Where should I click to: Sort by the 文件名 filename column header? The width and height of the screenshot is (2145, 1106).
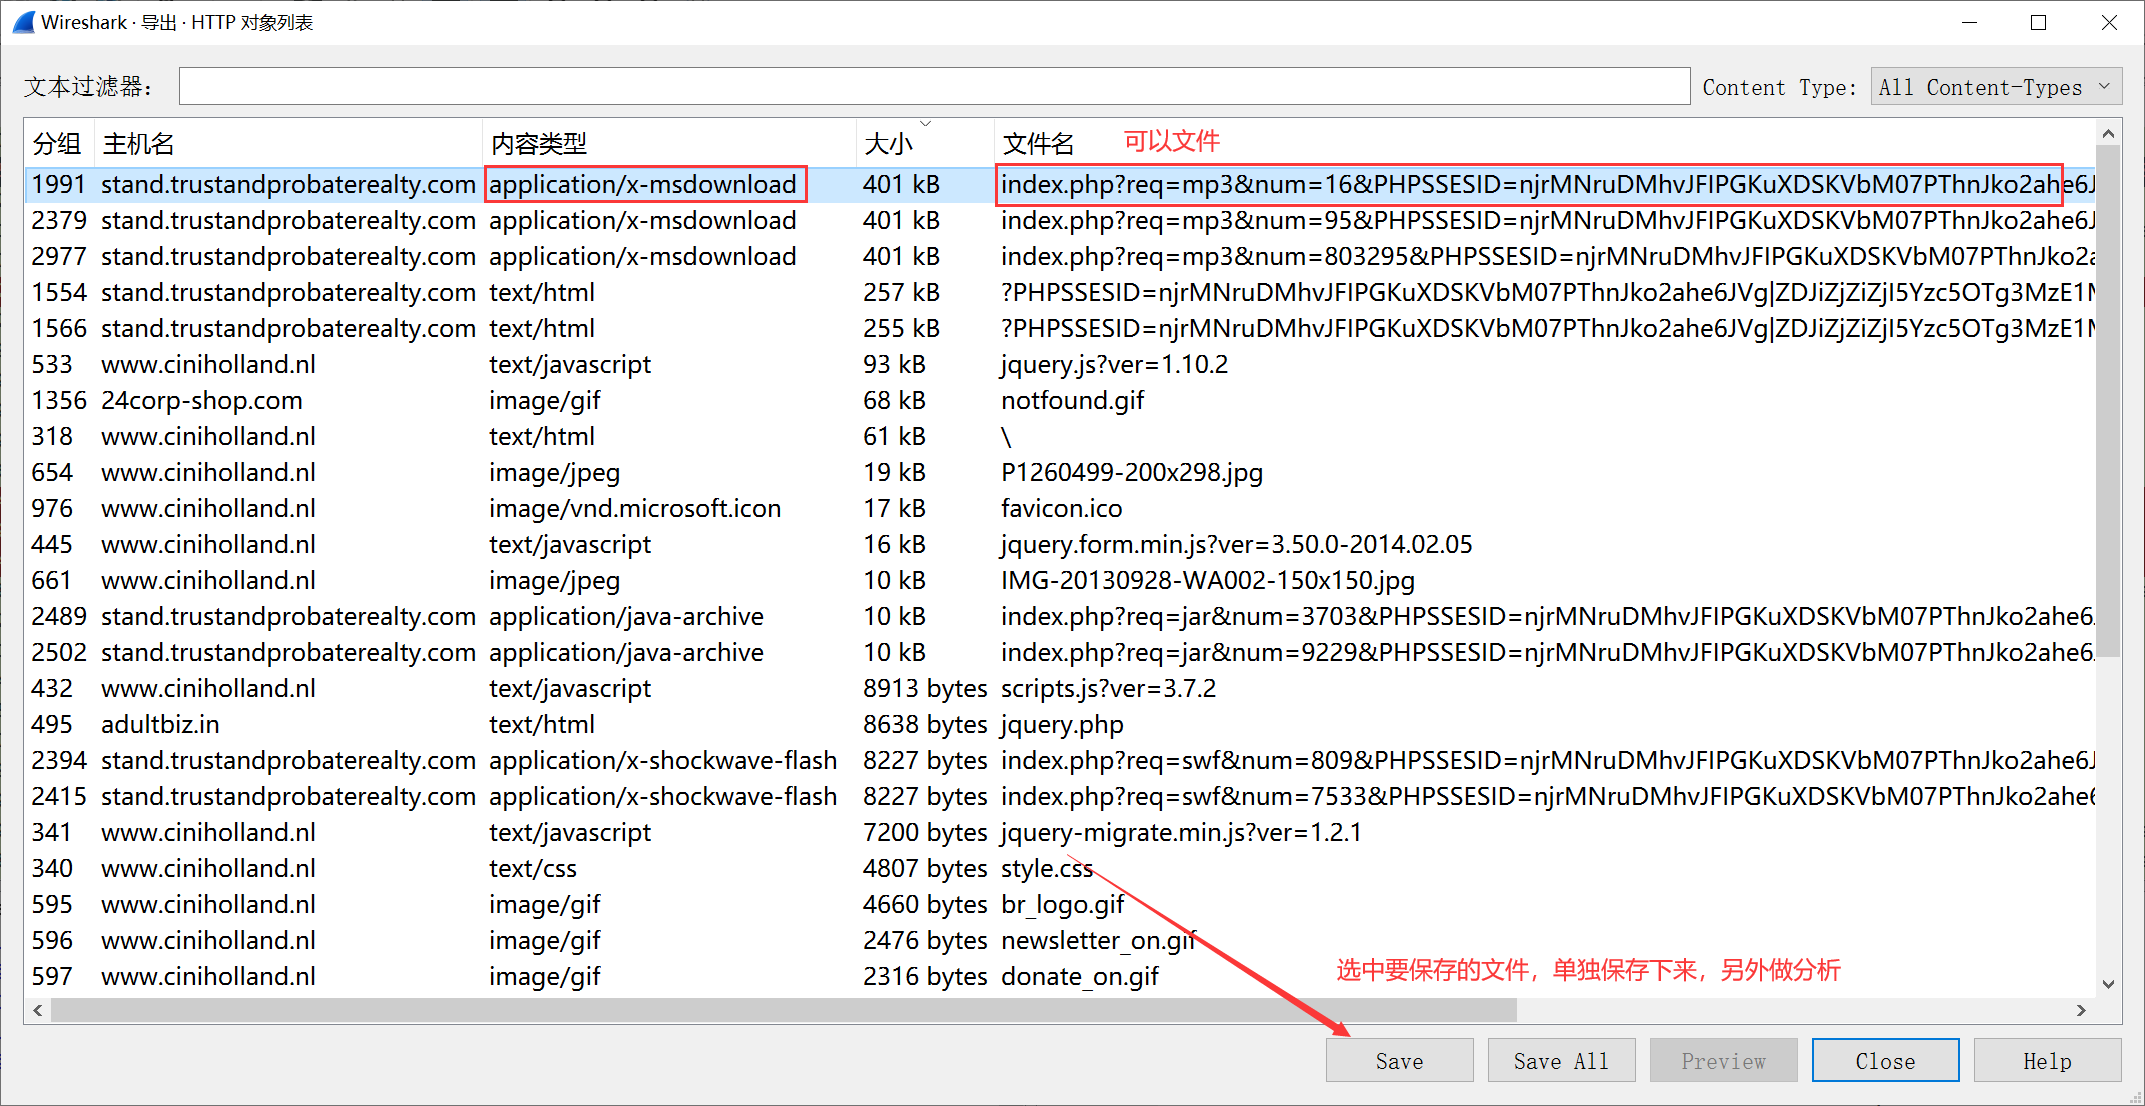coord(1038,144)
